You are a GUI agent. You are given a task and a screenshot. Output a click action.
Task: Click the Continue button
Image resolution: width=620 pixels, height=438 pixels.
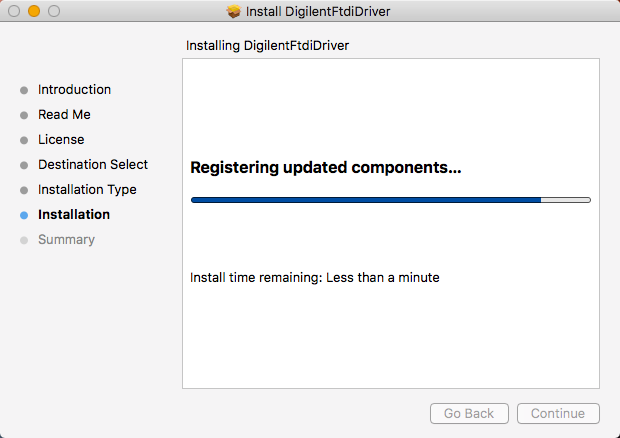click(x=558, y=413)
